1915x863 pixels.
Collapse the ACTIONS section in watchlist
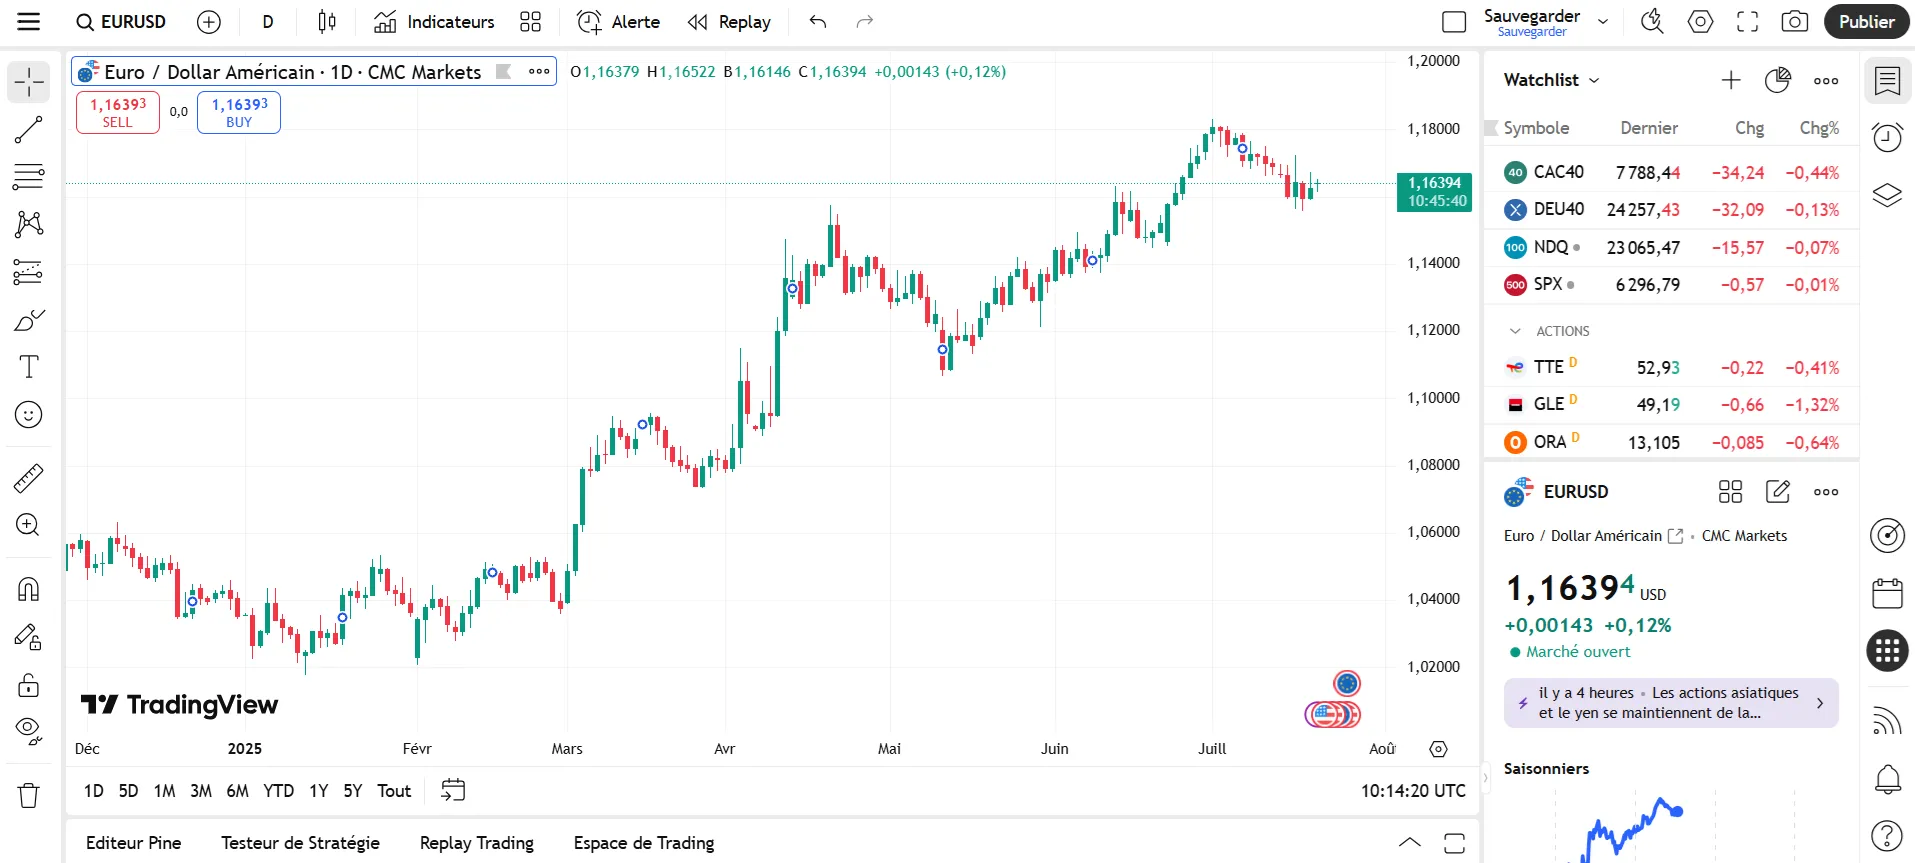point(1515,331)
